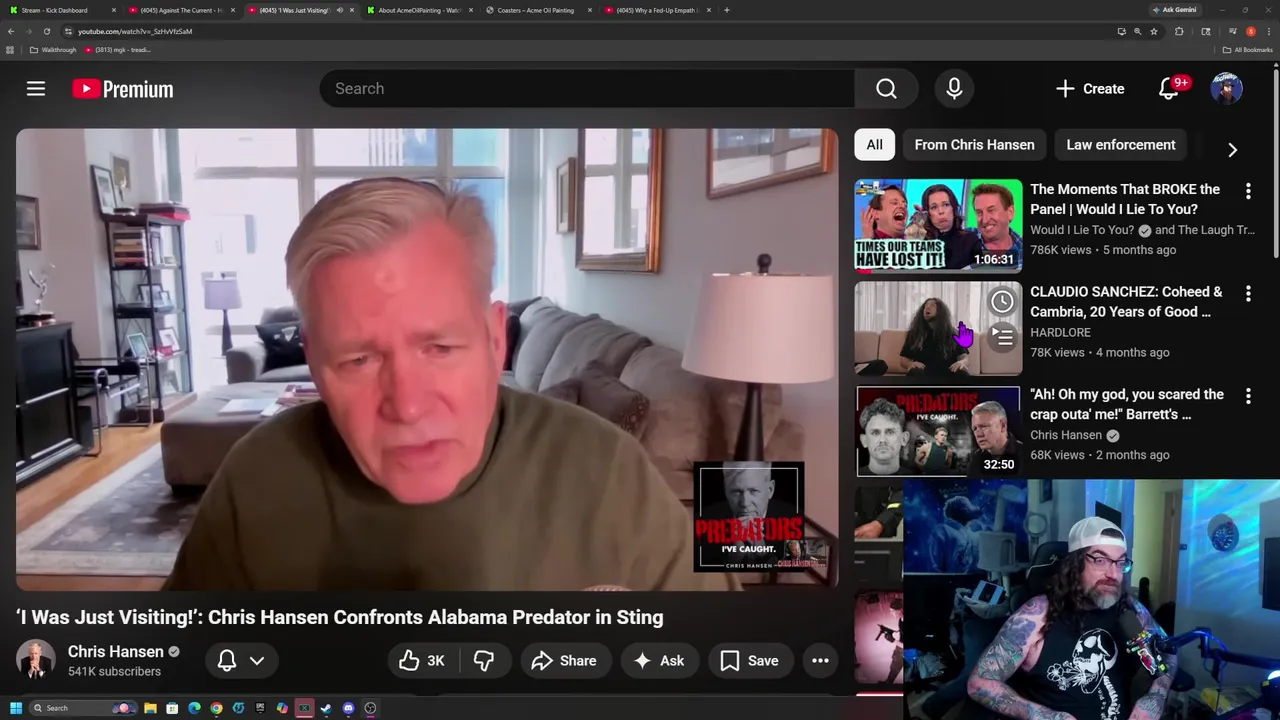Open options for The Moments That BROKE video
1280x720 pixels.
(1248, 190)
